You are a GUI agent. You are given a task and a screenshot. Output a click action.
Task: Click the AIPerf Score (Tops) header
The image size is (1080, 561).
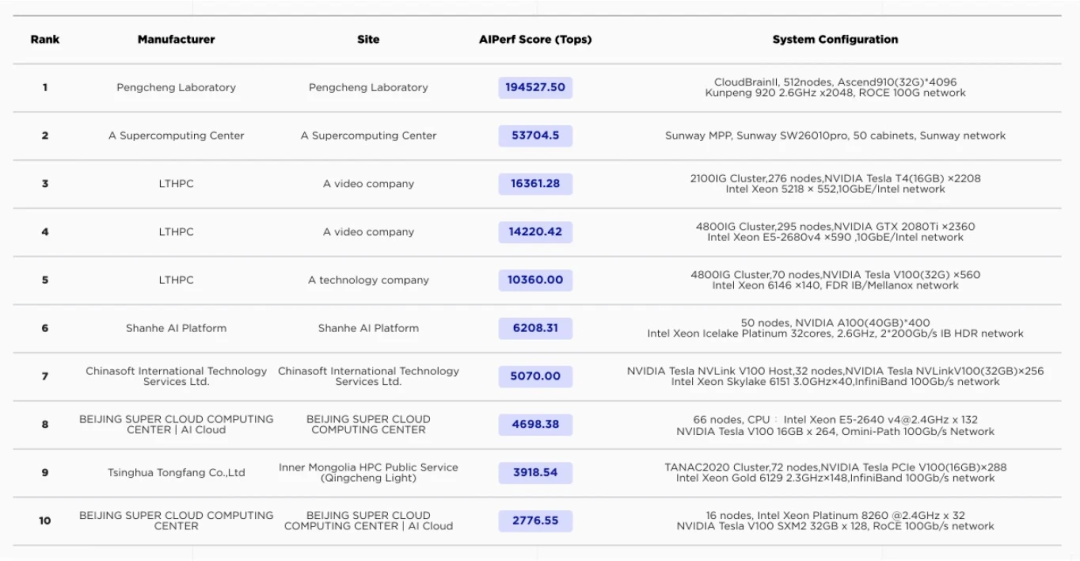tap(535, 39)
